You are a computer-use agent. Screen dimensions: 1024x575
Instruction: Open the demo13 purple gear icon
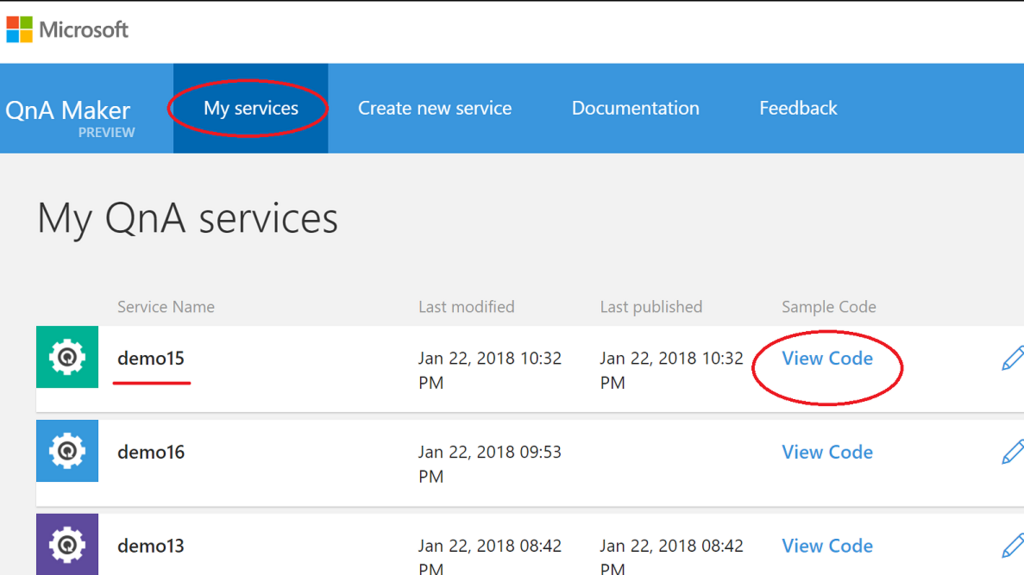click(x=67, y=544)
